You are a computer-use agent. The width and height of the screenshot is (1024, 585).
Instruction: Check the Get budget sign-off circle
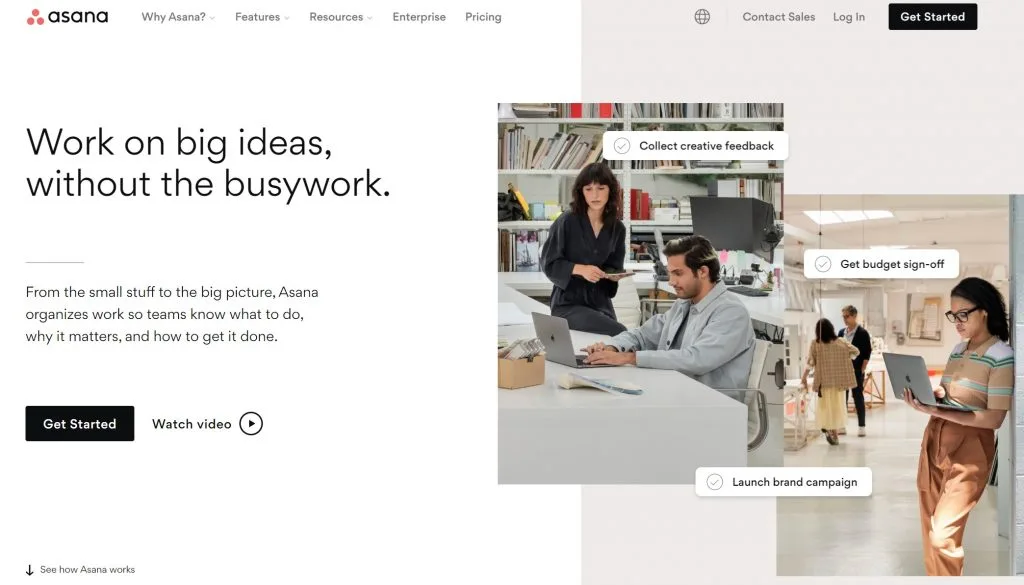[823, 264]
